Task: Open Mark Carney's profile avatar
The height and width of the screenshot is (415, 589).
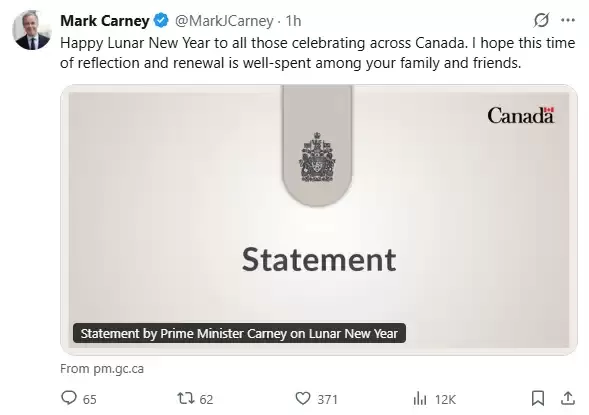Action: pyautogui.click(x=32, y=30)
